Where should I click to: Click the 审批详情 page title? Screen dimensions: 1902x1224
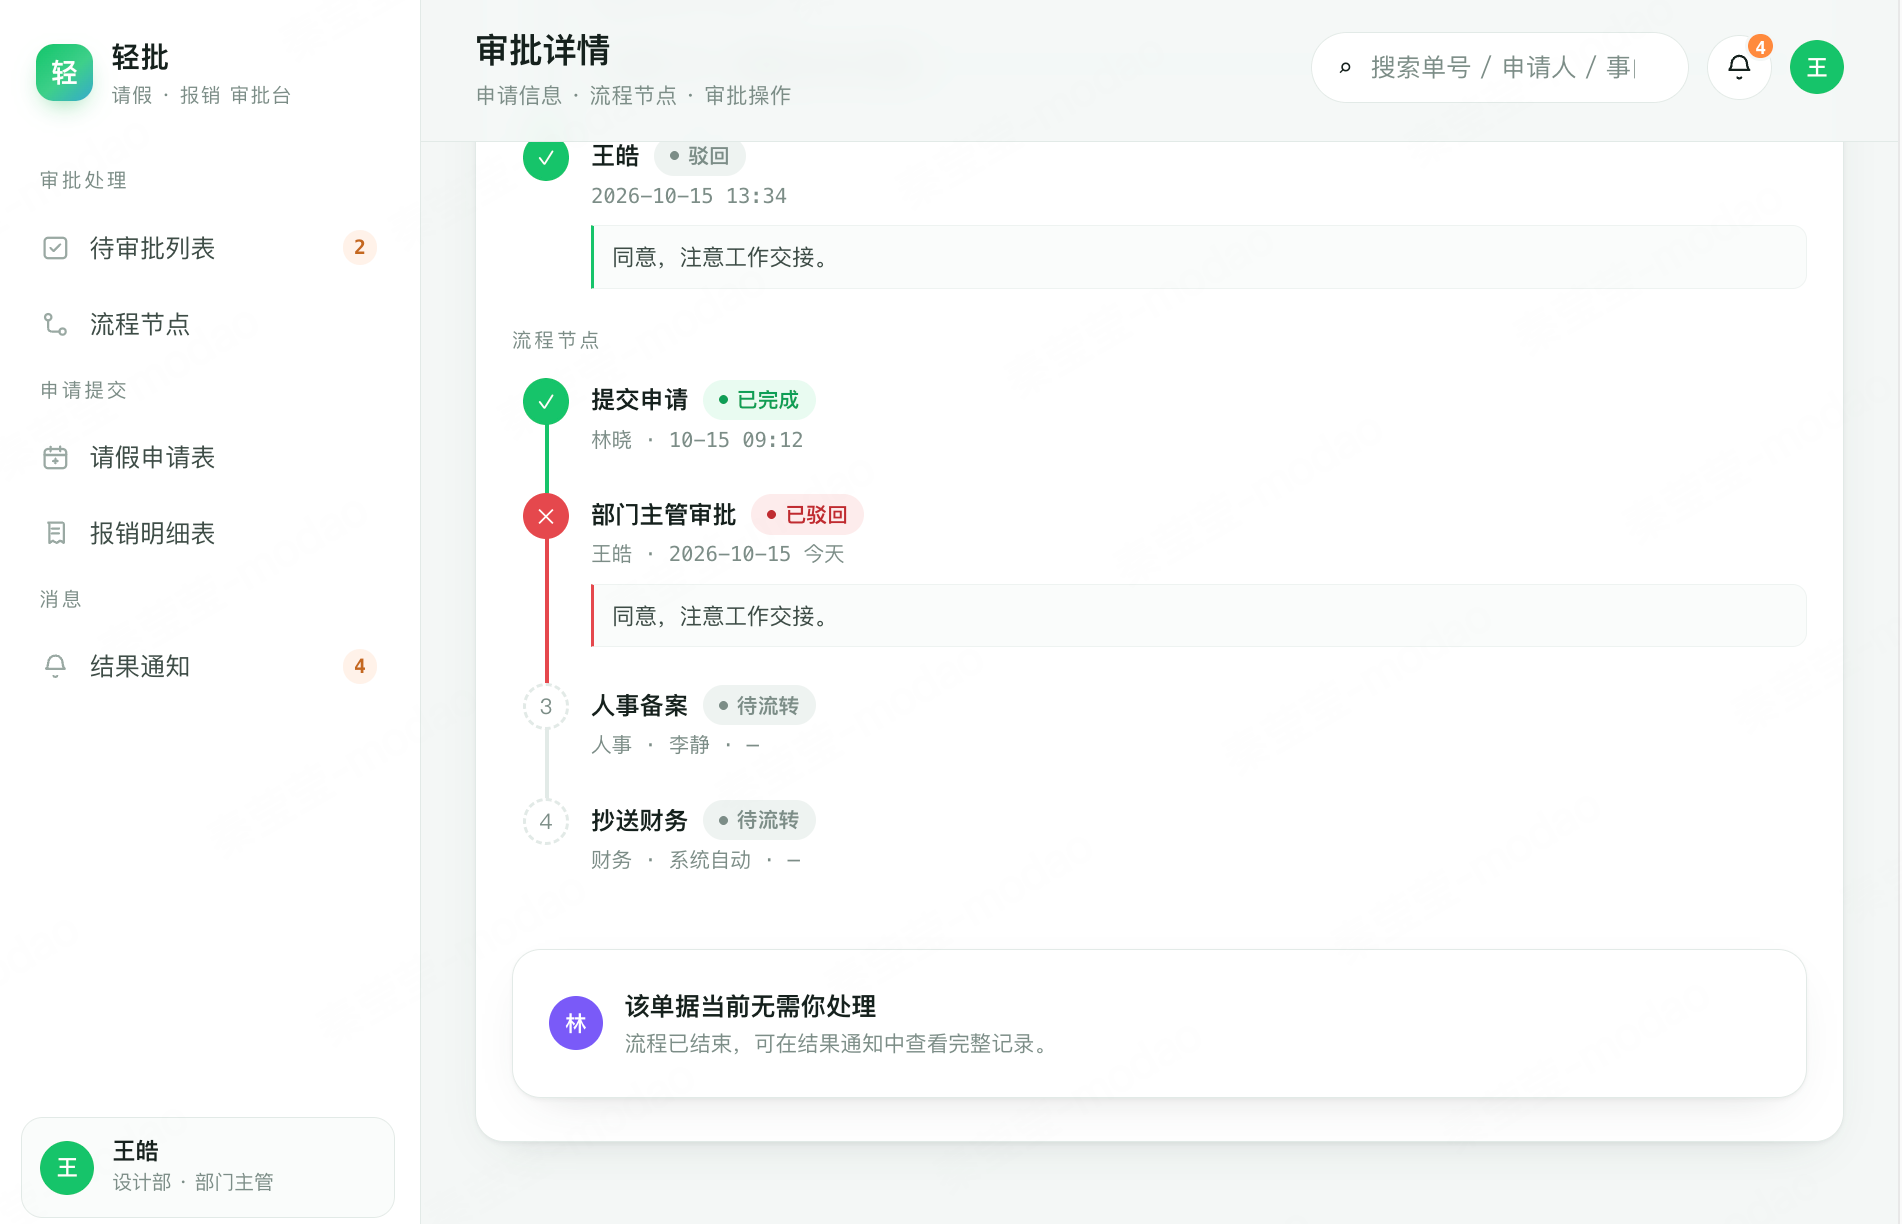pos(543,50)
